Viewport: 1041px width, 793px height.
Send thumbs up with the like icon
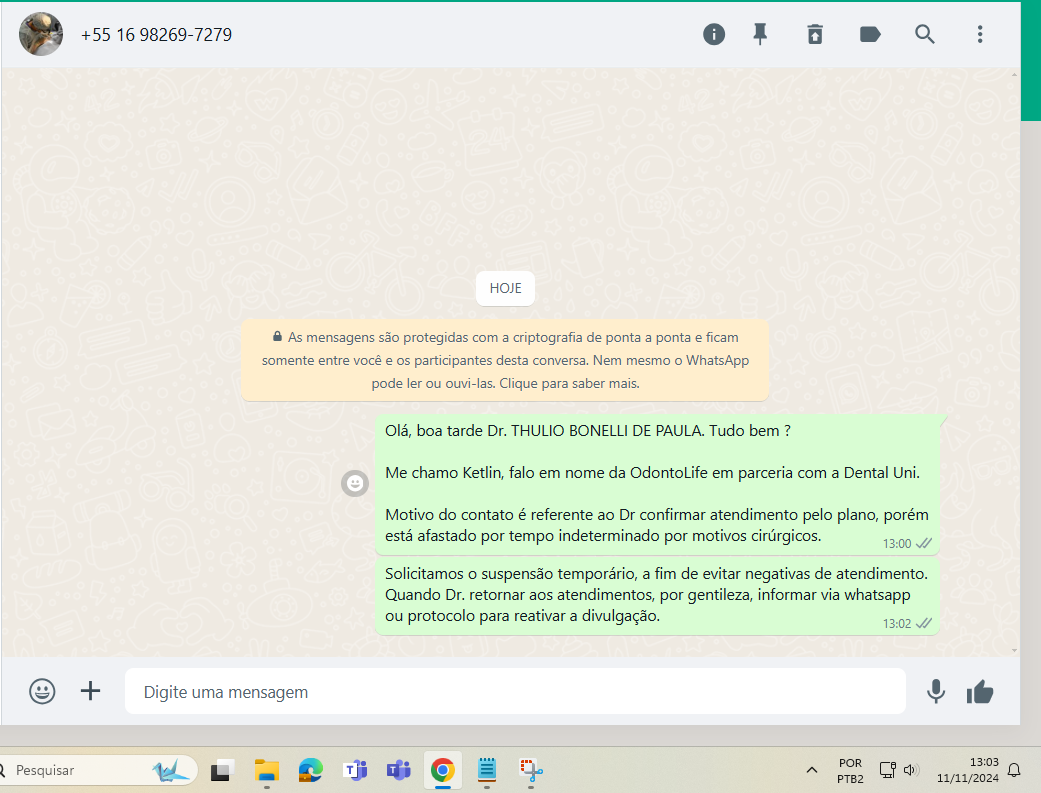[980, 692]
